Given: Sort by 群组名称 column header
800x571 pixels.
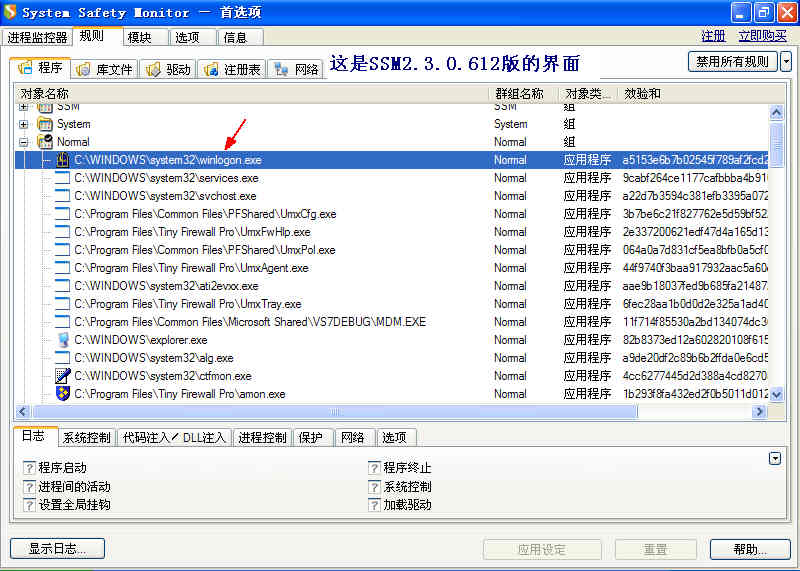Looking at the screenshot, I should [x=526, y=94].
